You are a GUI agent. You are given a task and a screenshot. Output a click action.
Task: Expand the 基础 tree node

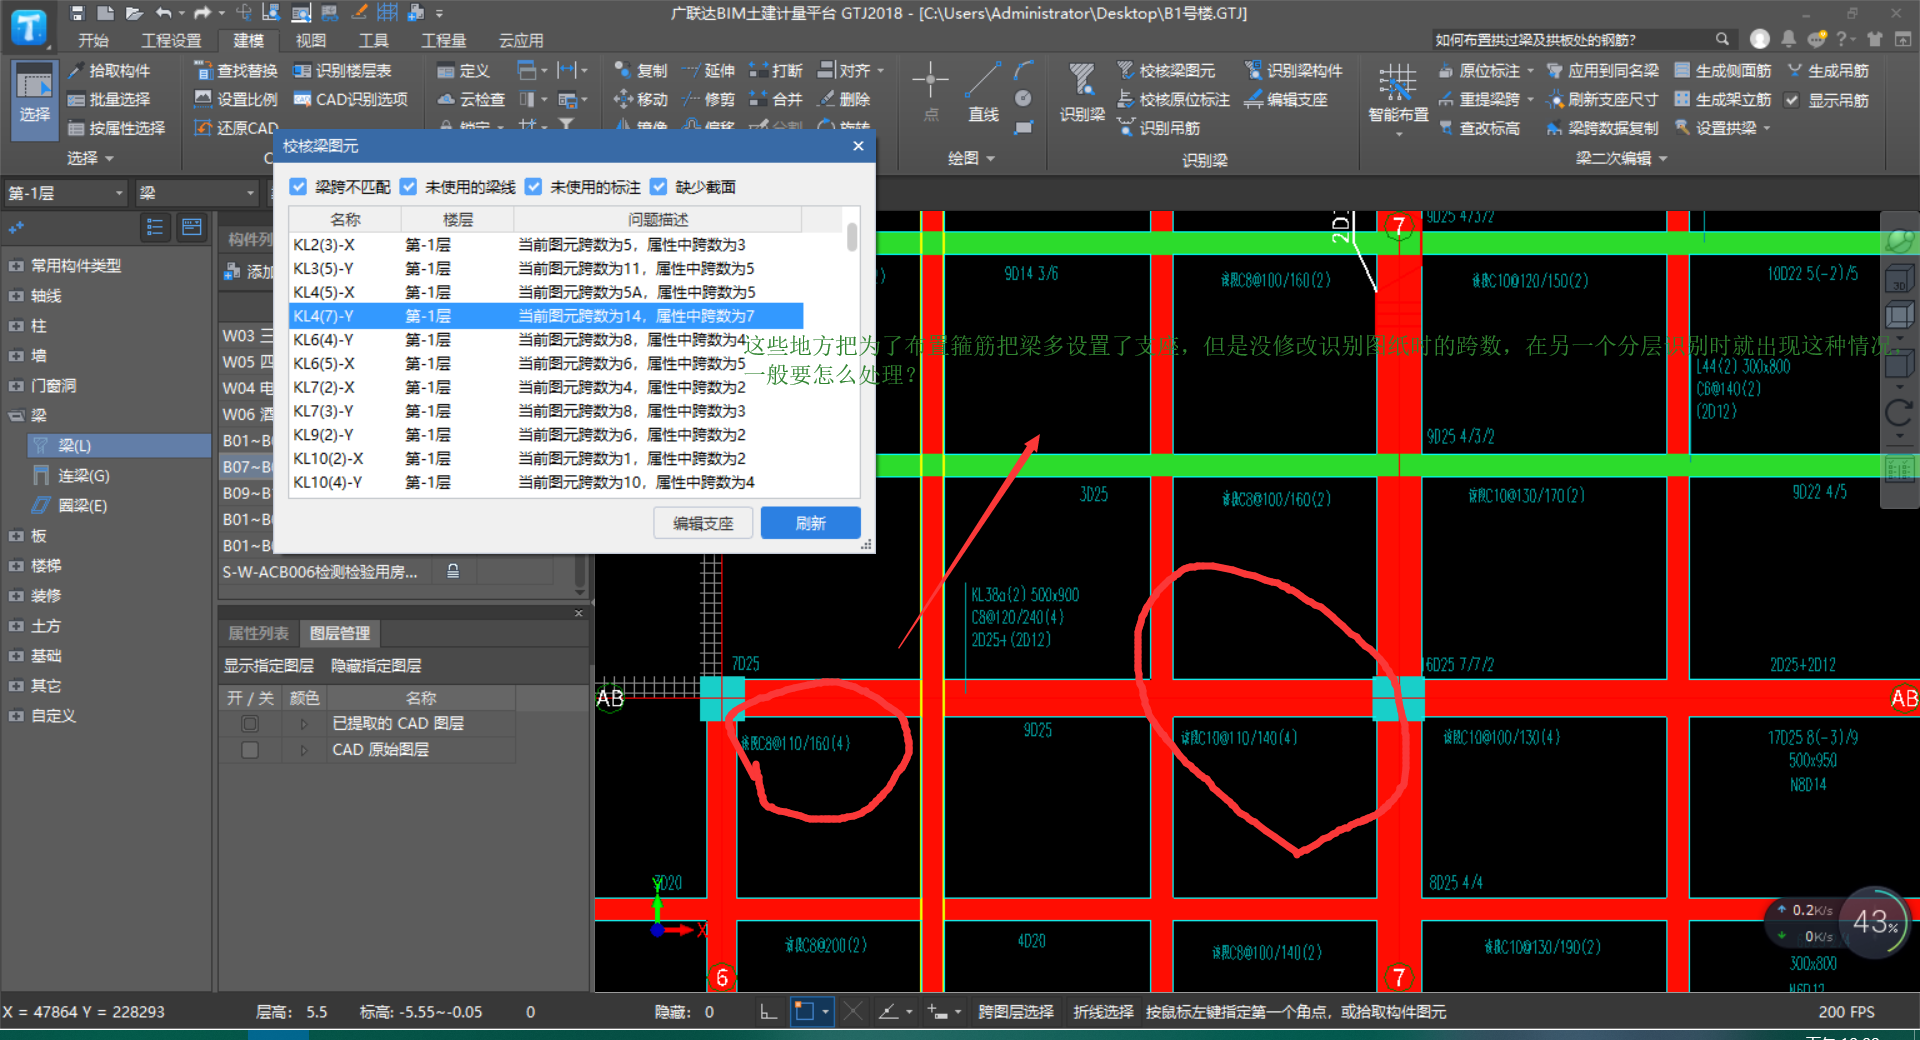pyautogui.click(x=15, y=656)
